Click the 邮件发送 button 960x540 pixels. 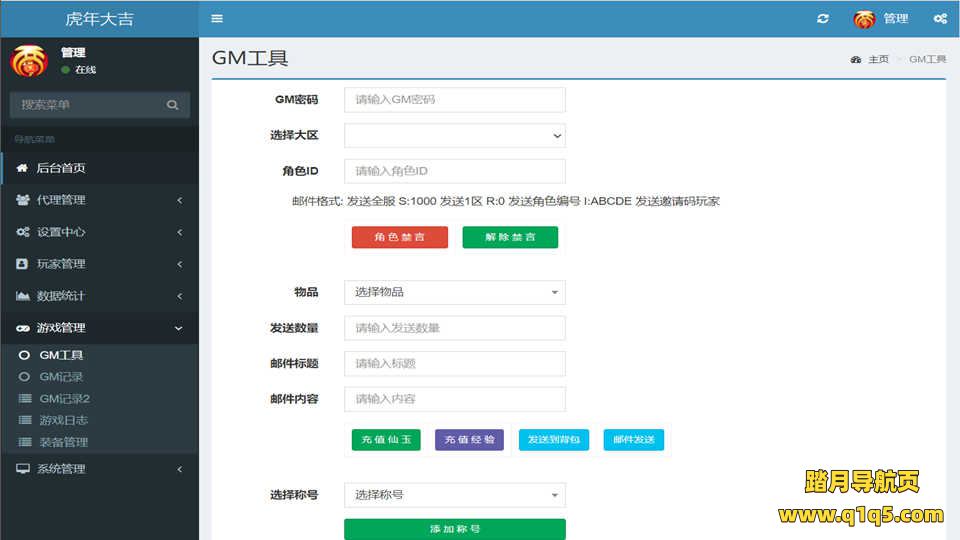(x=633, y=440)
